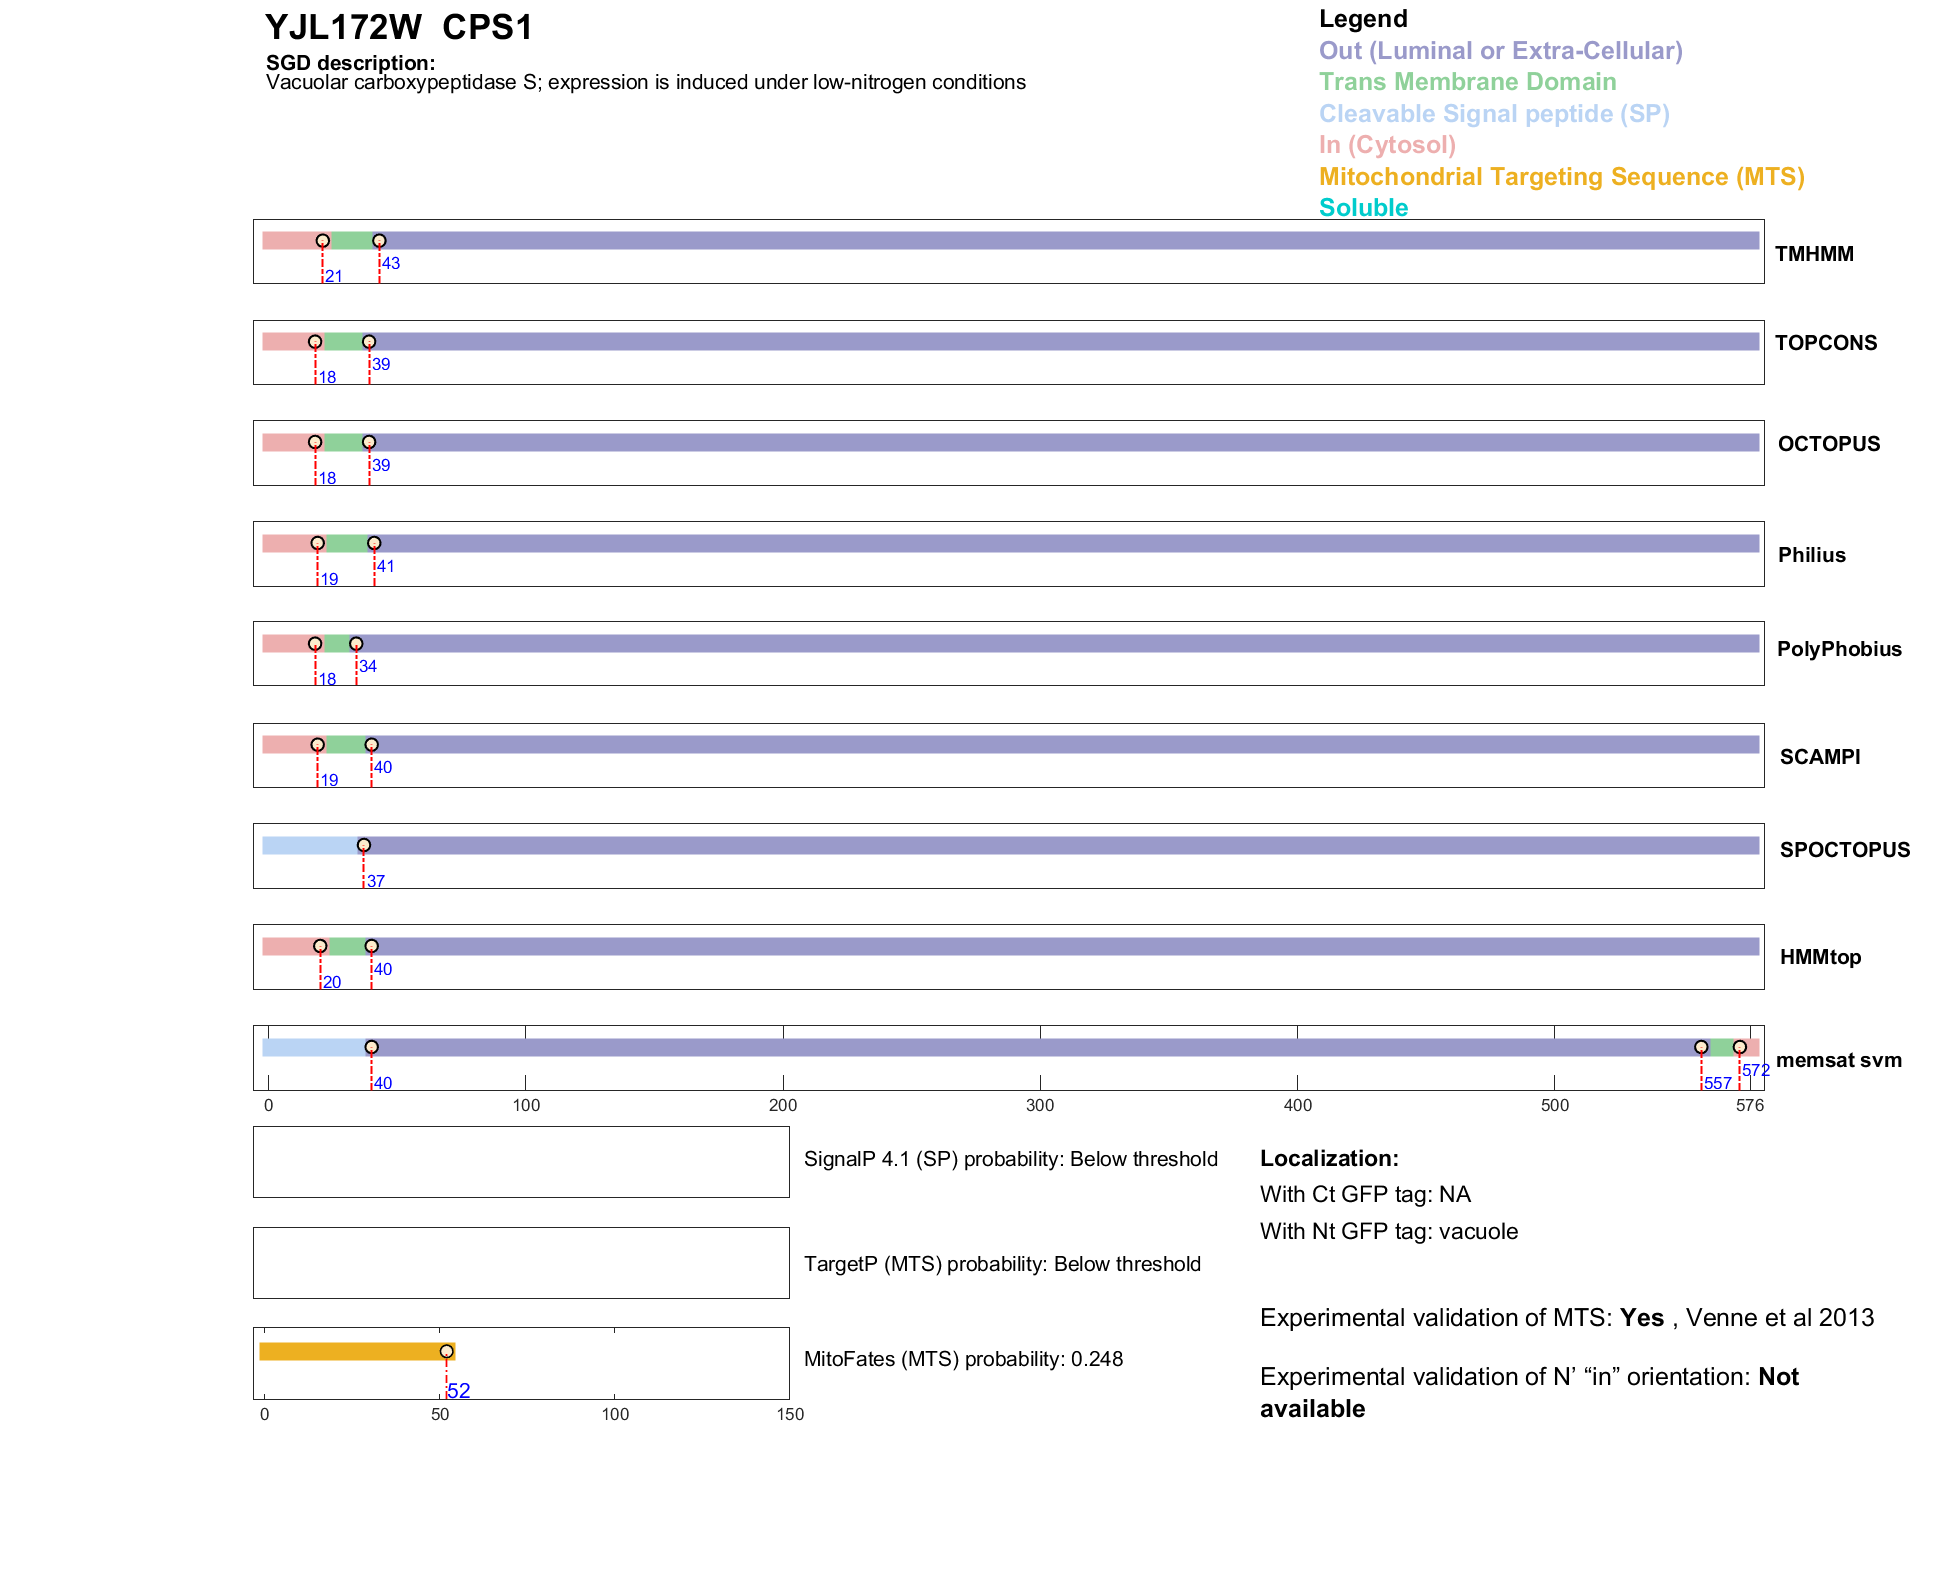Click the TMHMM marker at position 43

coord(379,241)
